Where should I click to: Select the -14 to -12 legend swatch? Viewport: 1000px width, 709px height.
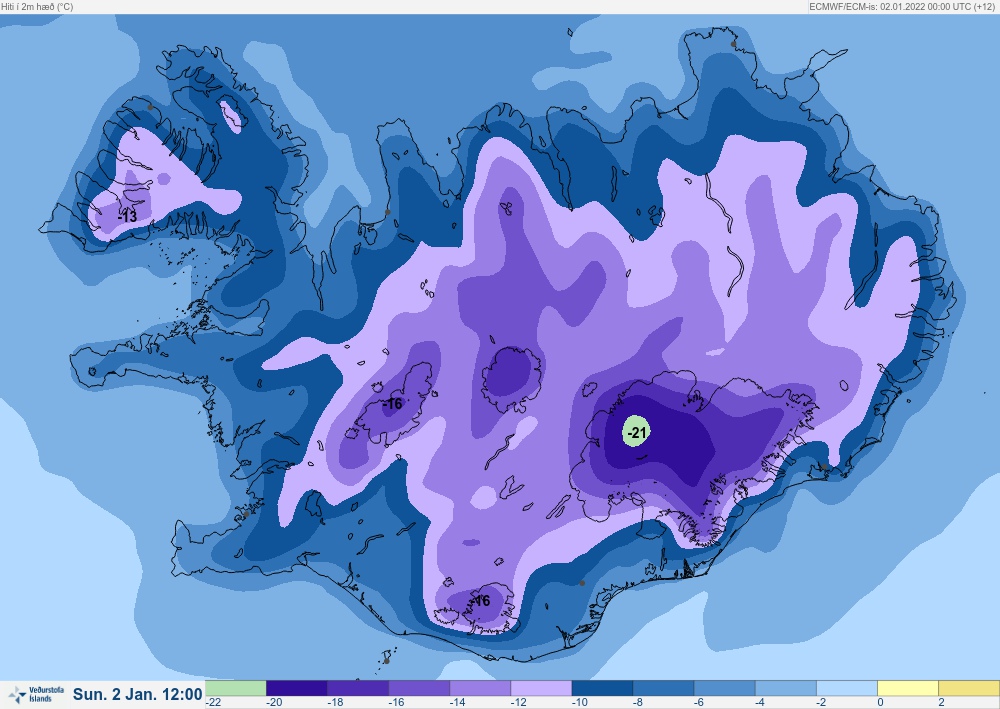pyautogui.click(x=480, y=688)
